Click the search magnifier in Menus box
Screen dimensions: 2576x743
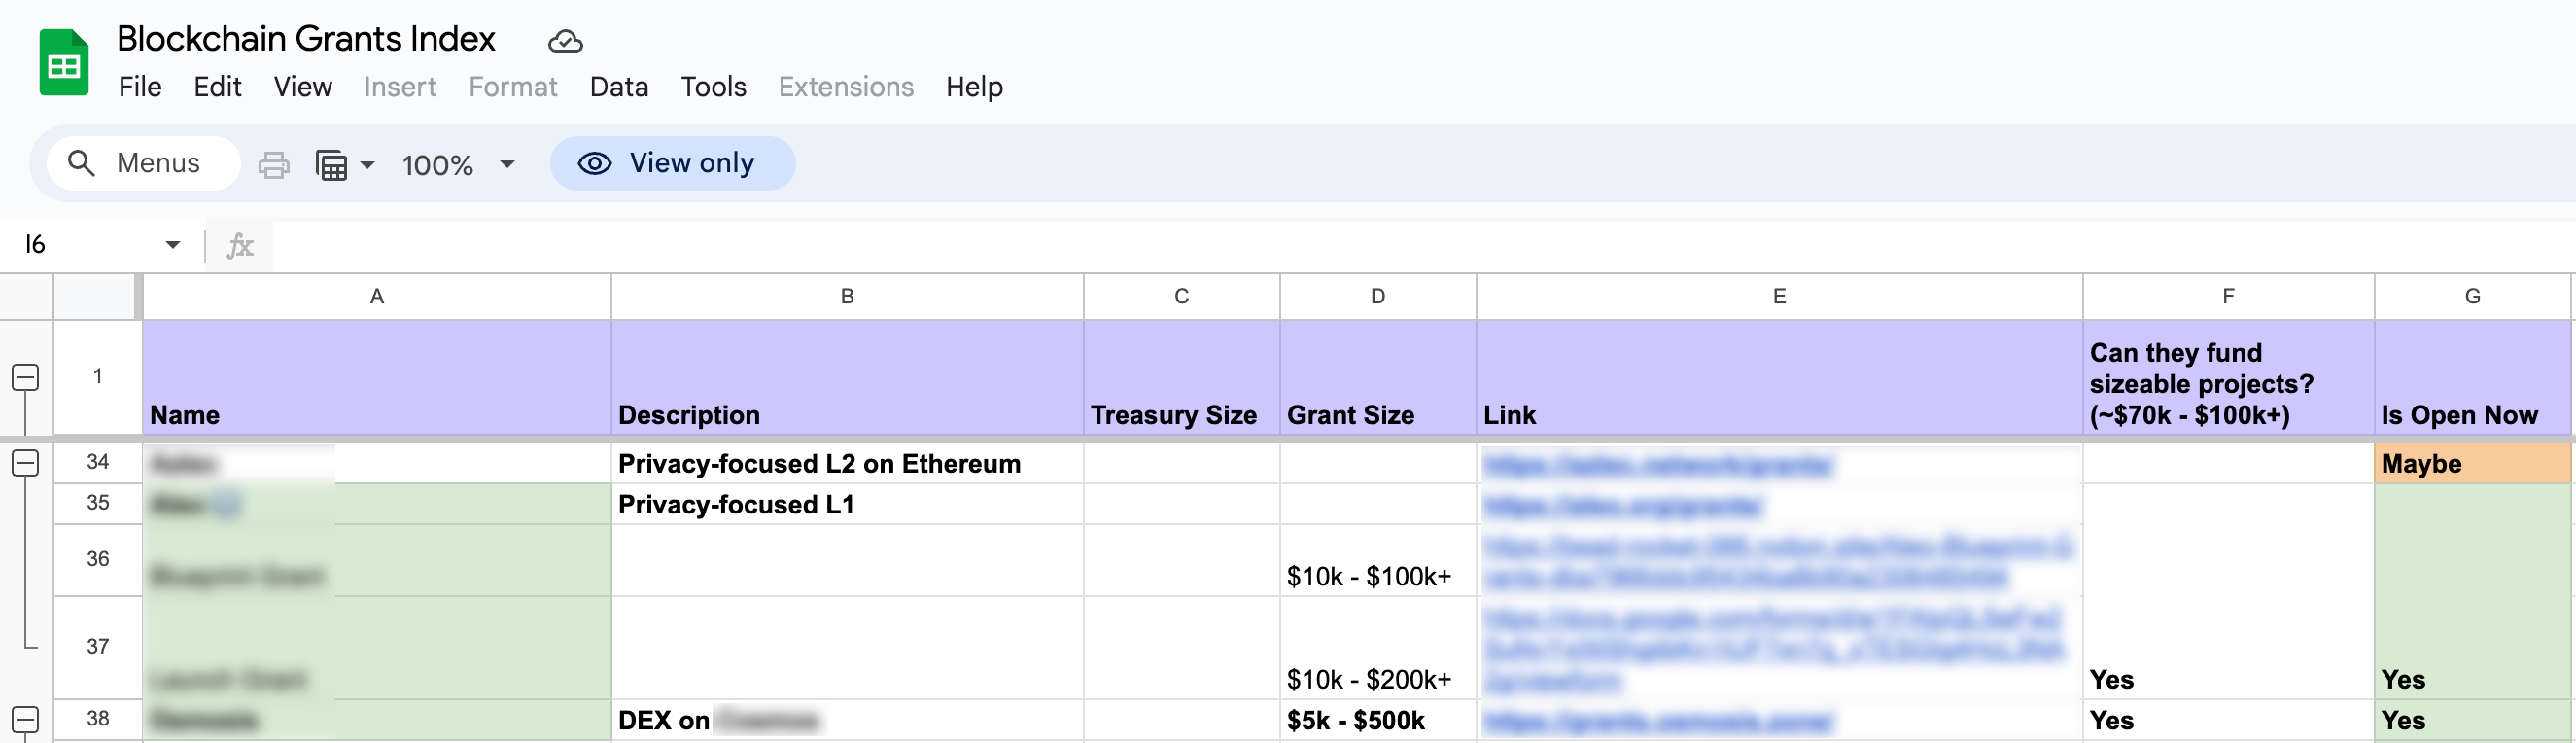point(81,163)
